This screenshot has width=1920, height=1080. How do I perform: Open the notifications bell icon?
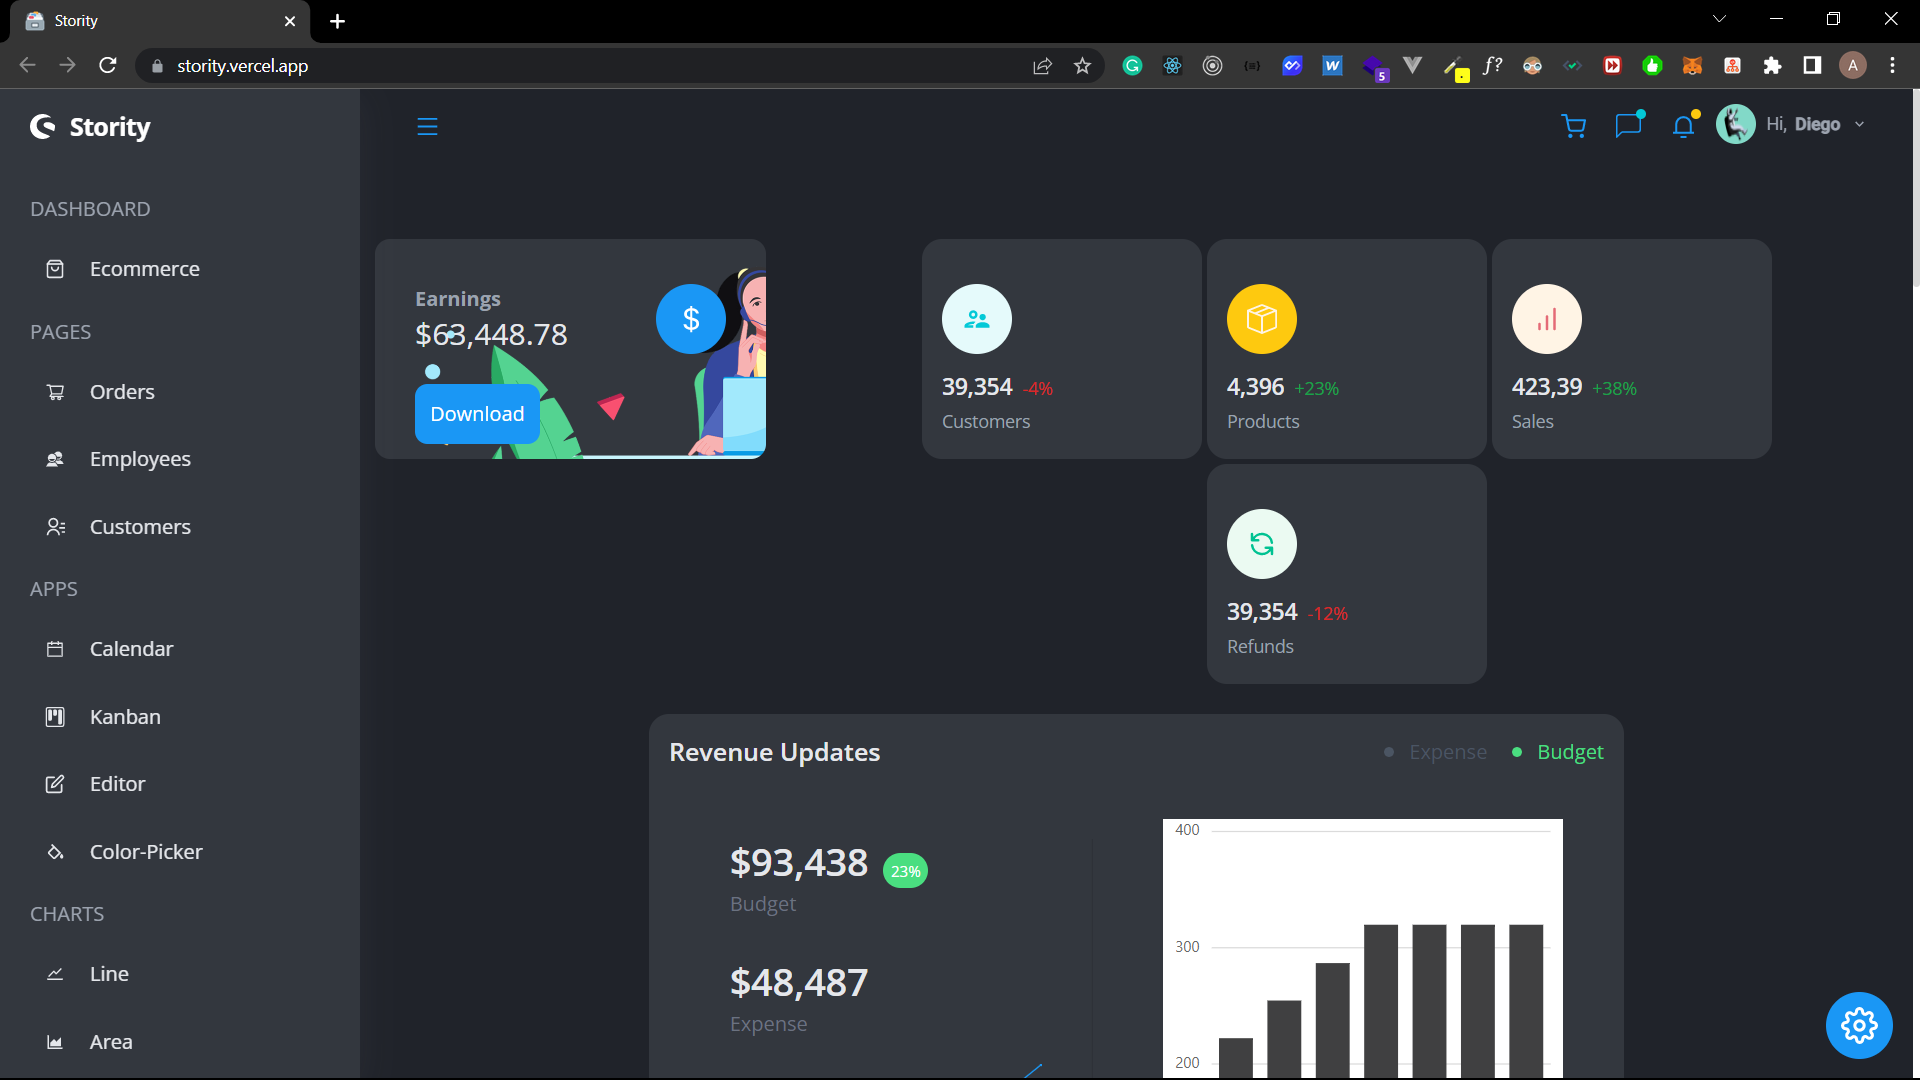click(x=1684, y=126)
